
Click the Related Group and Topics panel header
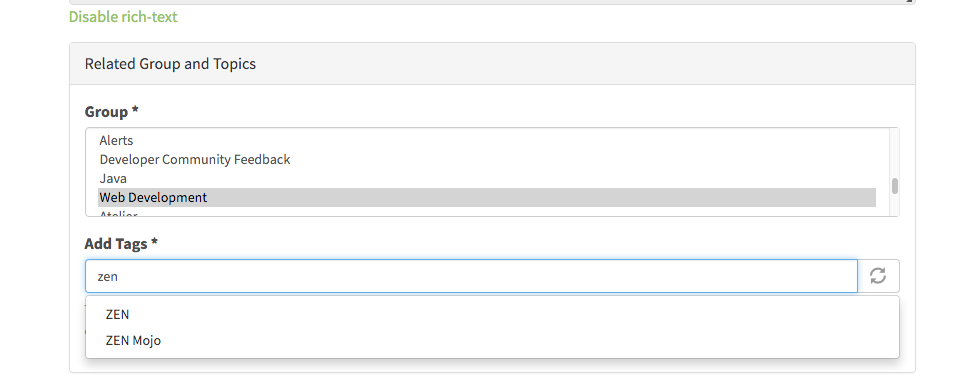492,64
